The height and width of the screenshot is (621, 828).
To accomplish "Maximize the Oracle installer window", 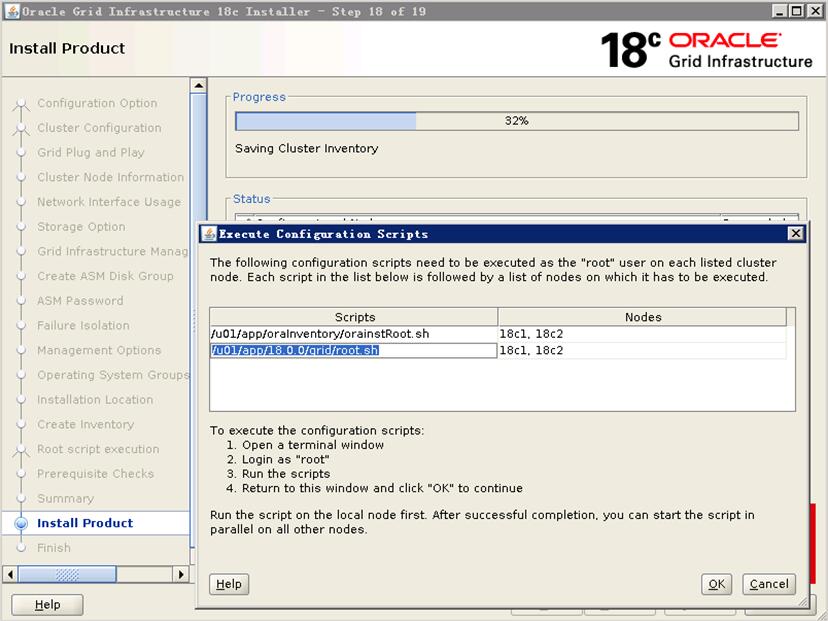I will click(797, 11).
